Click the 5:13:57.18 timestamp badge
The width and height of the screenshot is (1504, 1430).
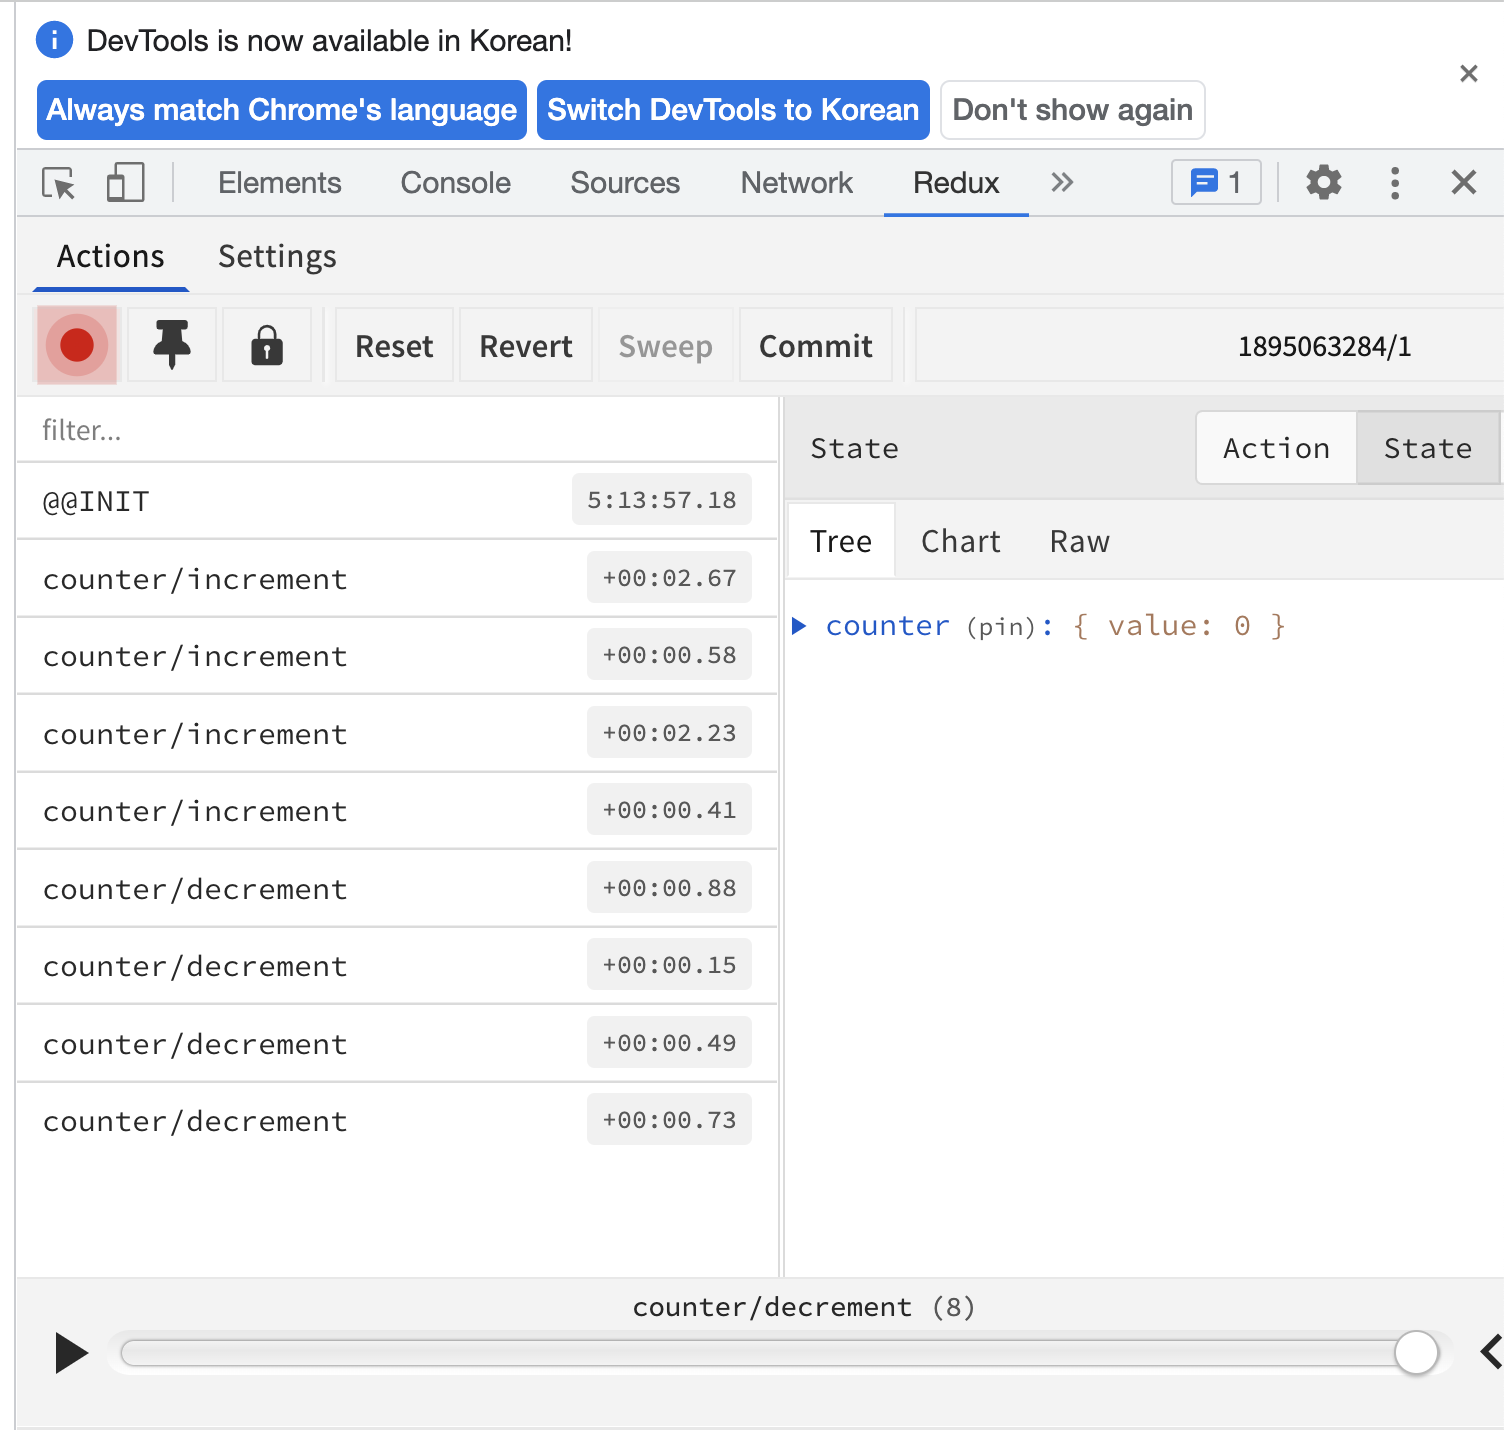pos(662,499)
